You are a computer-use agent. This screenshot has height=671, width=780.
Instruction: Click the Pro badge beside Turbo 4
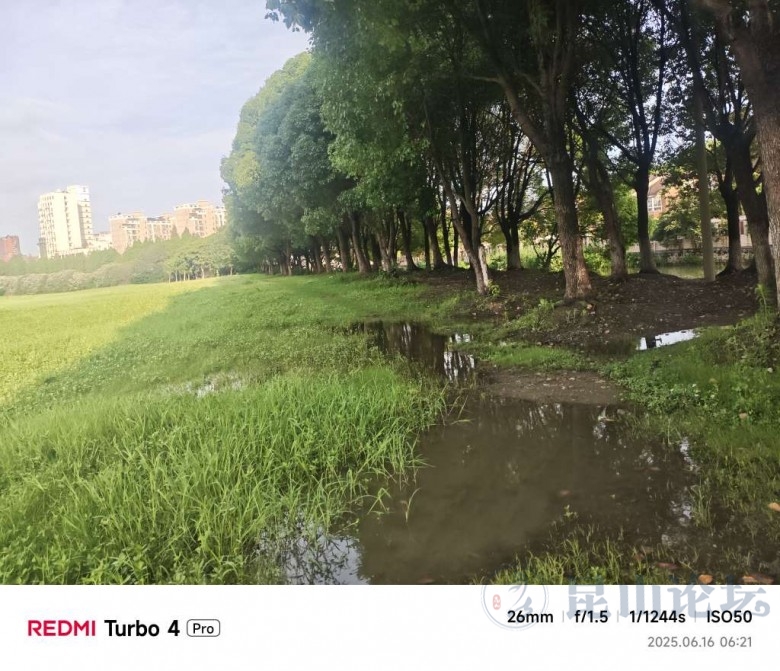pyautogui.click(x=203, y=629)
